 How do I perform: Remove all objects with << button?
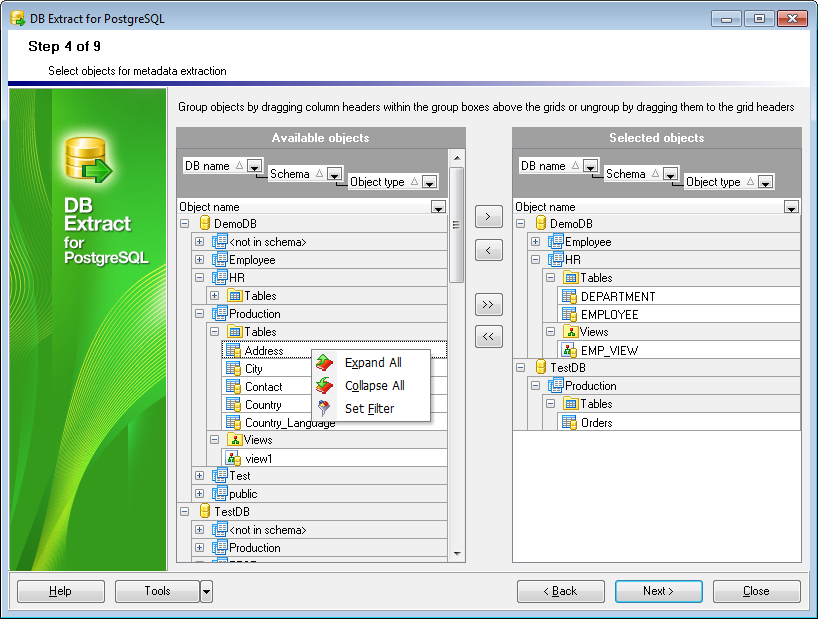tap(488, 336)
